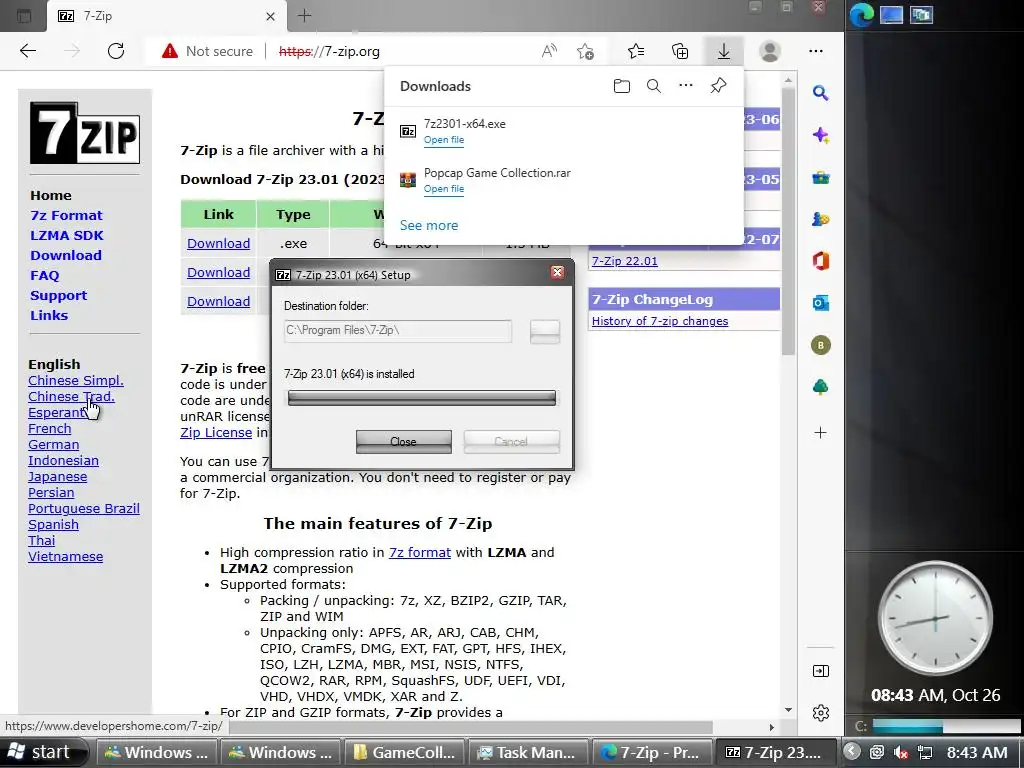Pin the Downloads panel

point(718,86)
